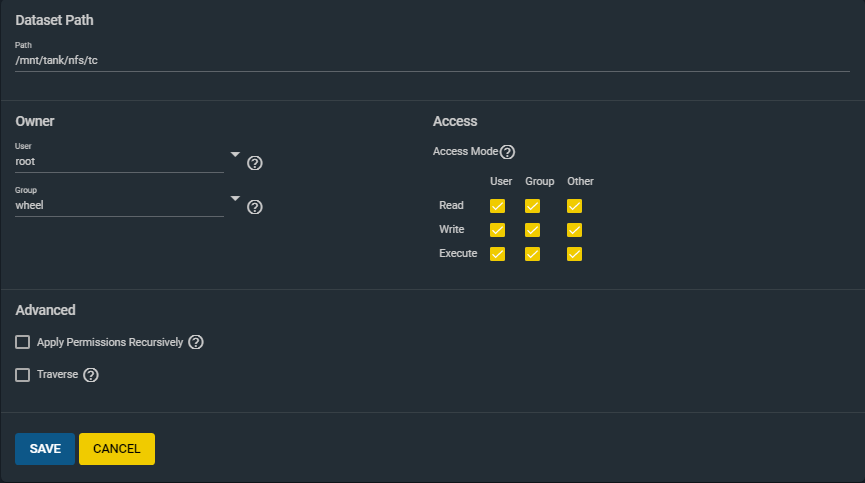Open help tooltip for owner User field
This screenshot has width=865, height=483.
[x=254, y=163]
